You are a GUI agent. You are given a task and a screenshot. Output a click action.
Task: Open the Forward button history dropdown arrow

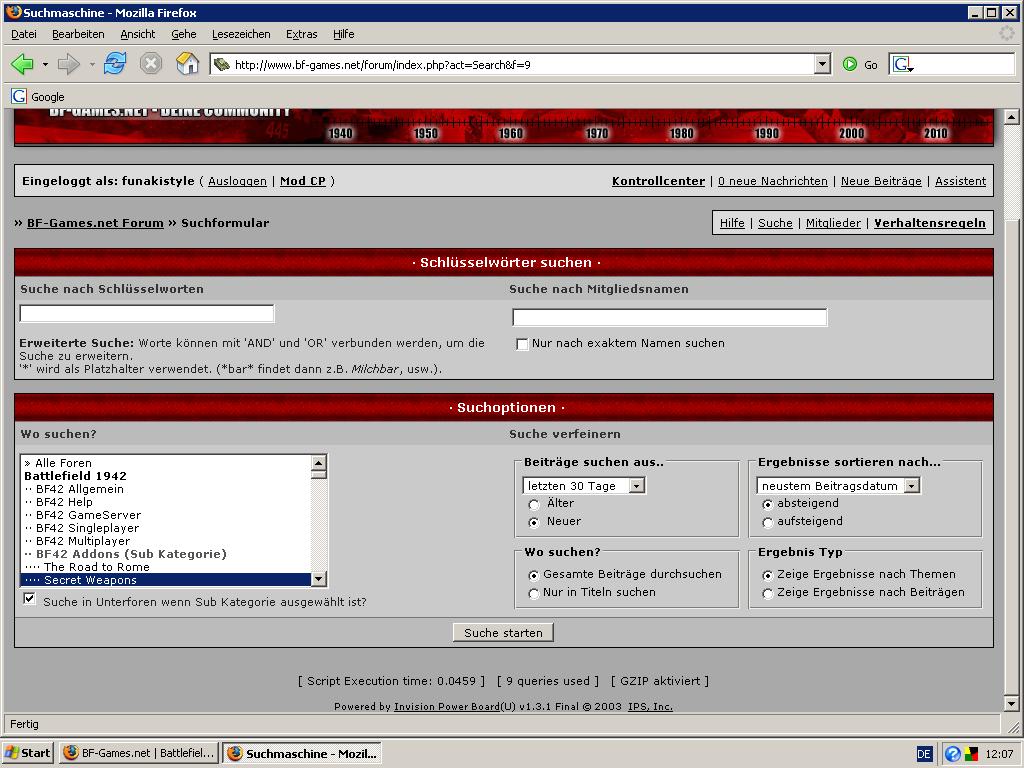coord(92,64)
